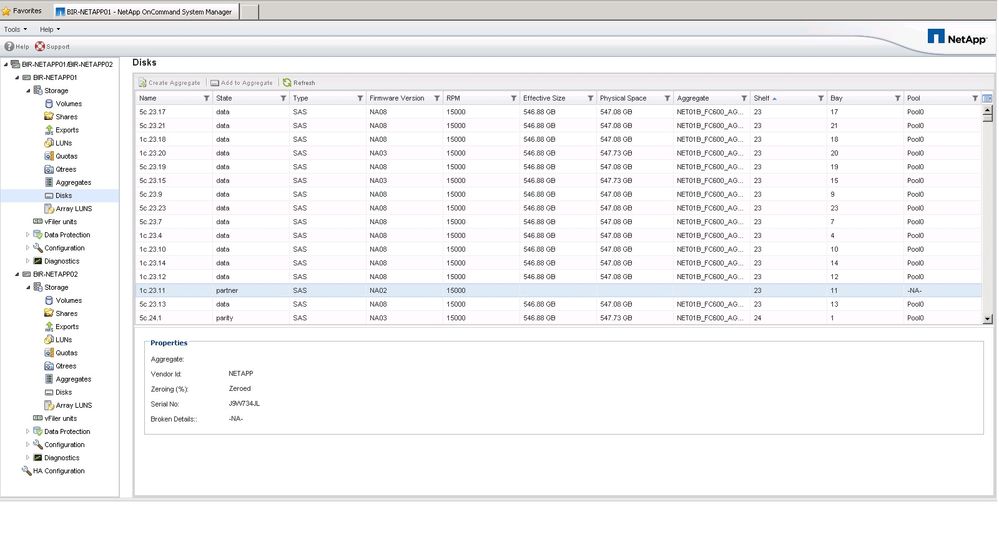Click the Create Aggregate button
This screenshot has height=547, width=999.
[169, 83]
